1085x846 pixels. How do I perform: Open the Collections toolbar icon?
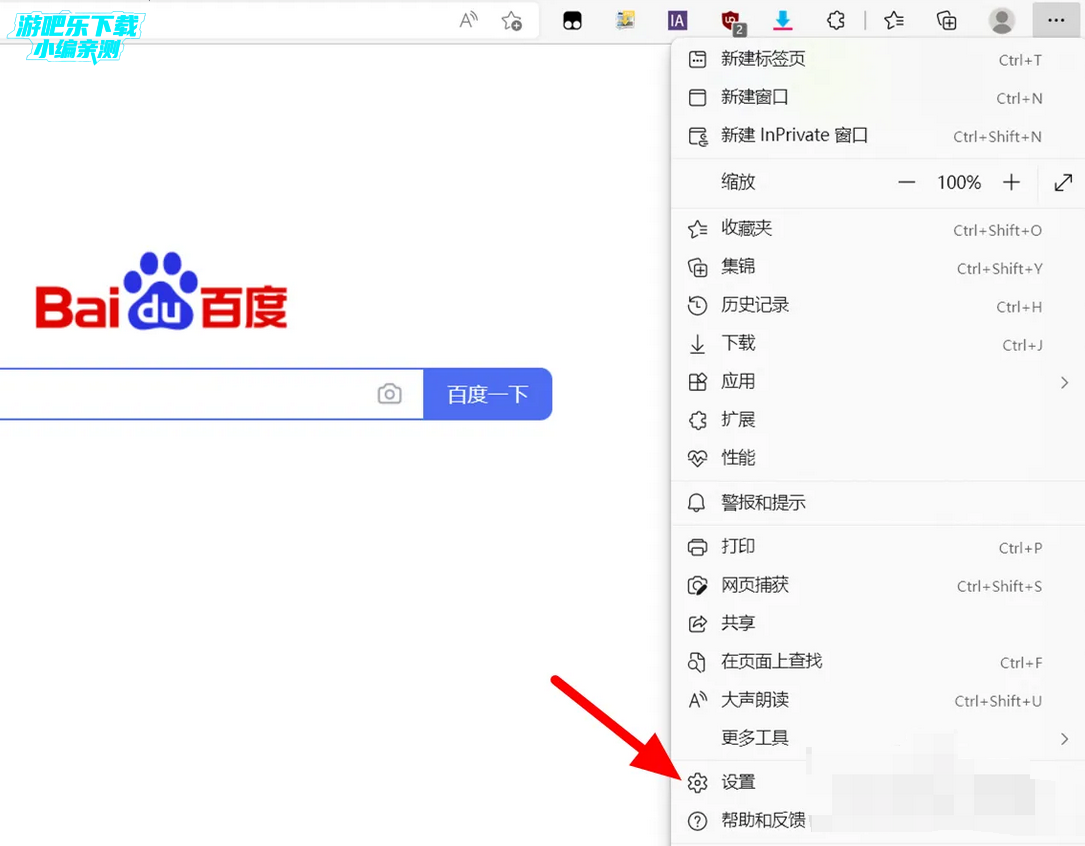(x=946, y=20)
